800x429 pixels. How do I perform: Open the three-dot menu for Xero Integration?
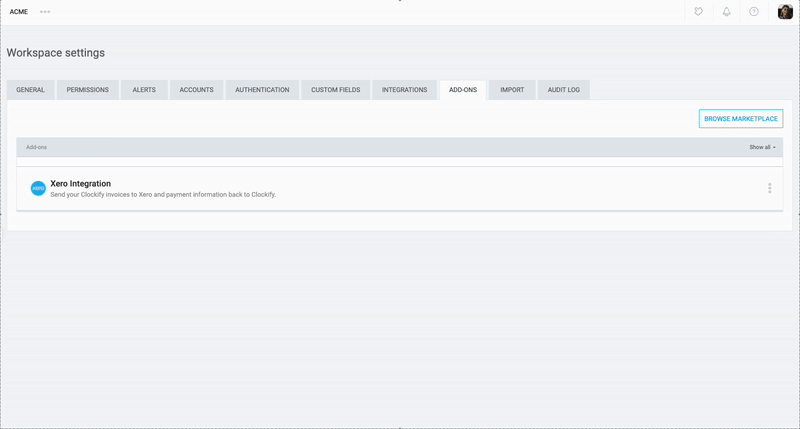tap(769, 188)
